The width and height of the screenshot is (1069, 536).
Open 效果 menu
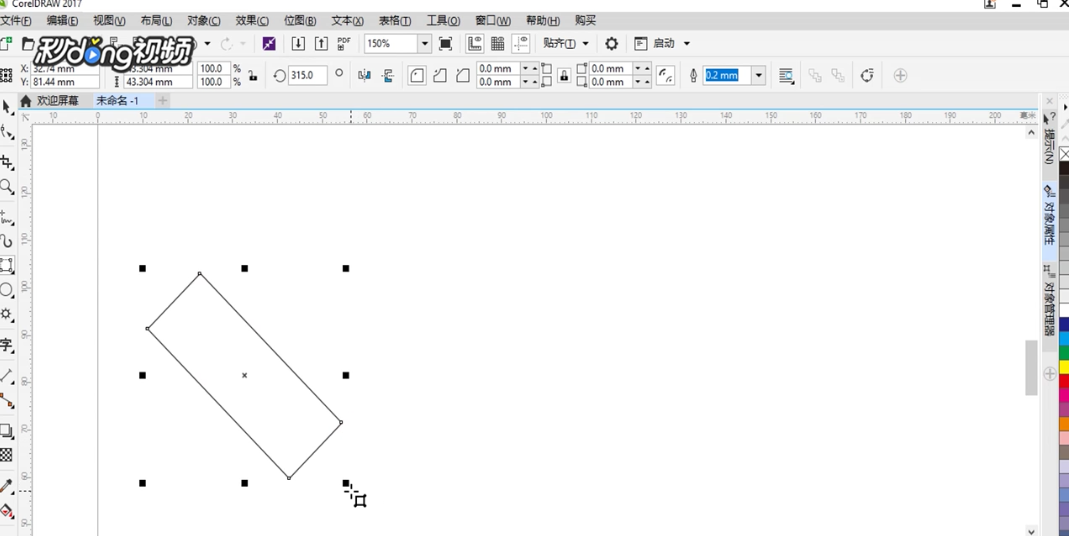coord(252,20)
